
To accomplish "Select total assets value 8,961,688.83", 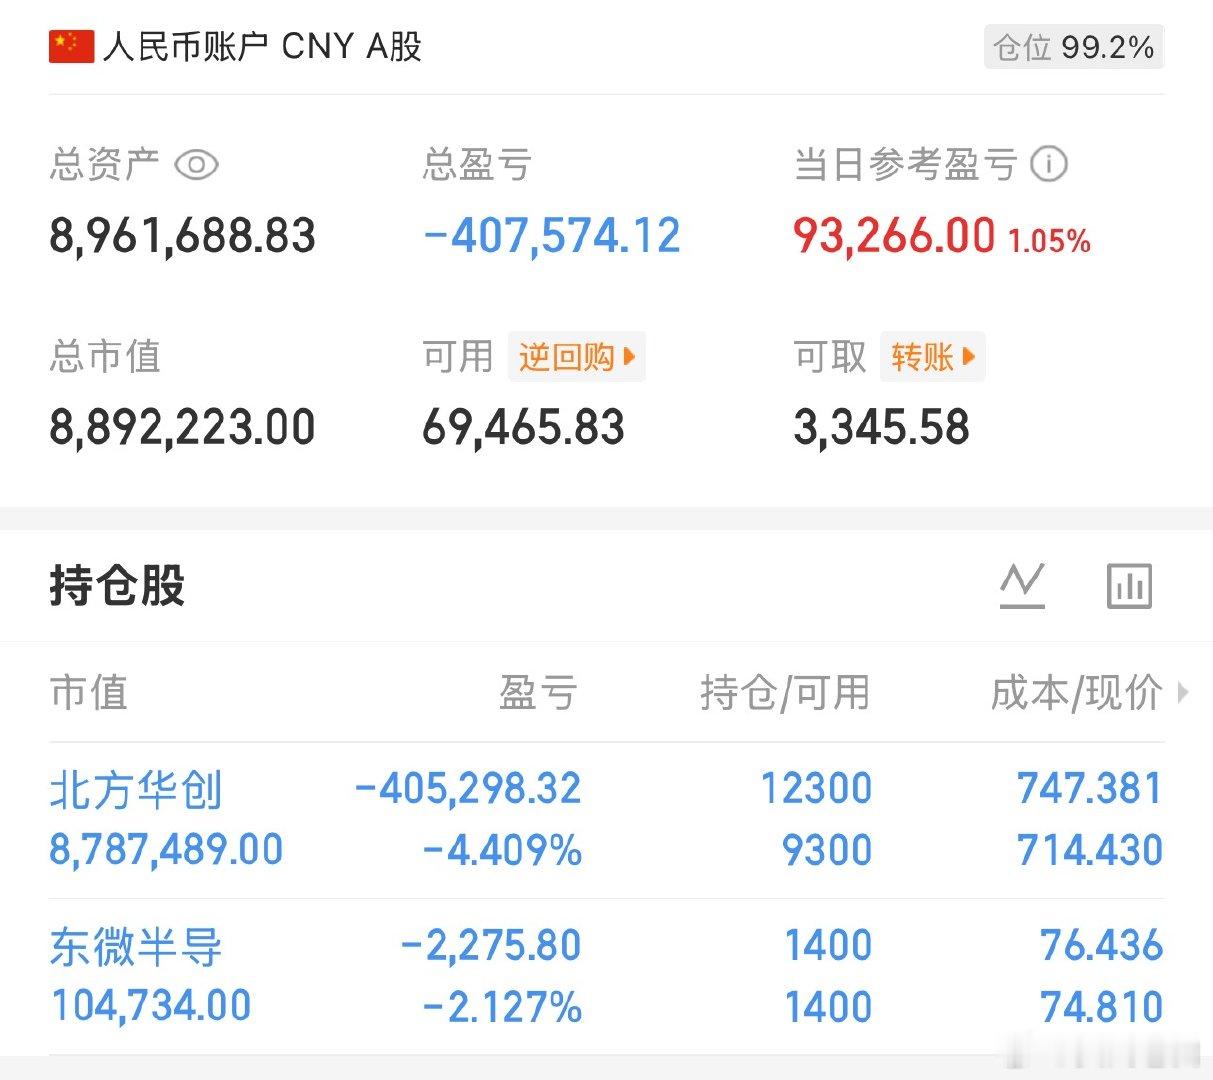I will pos(182,236).
